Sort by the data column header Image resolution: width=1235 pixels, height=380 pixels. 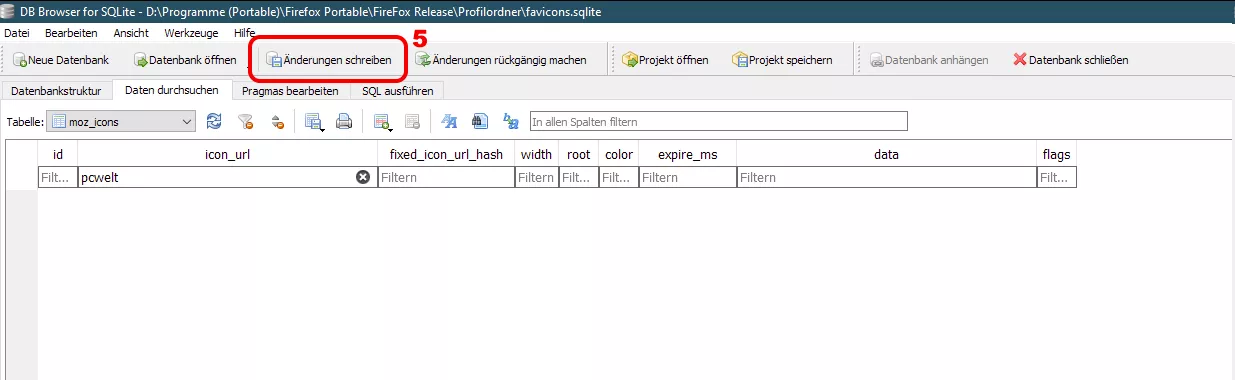click(887, 155)
